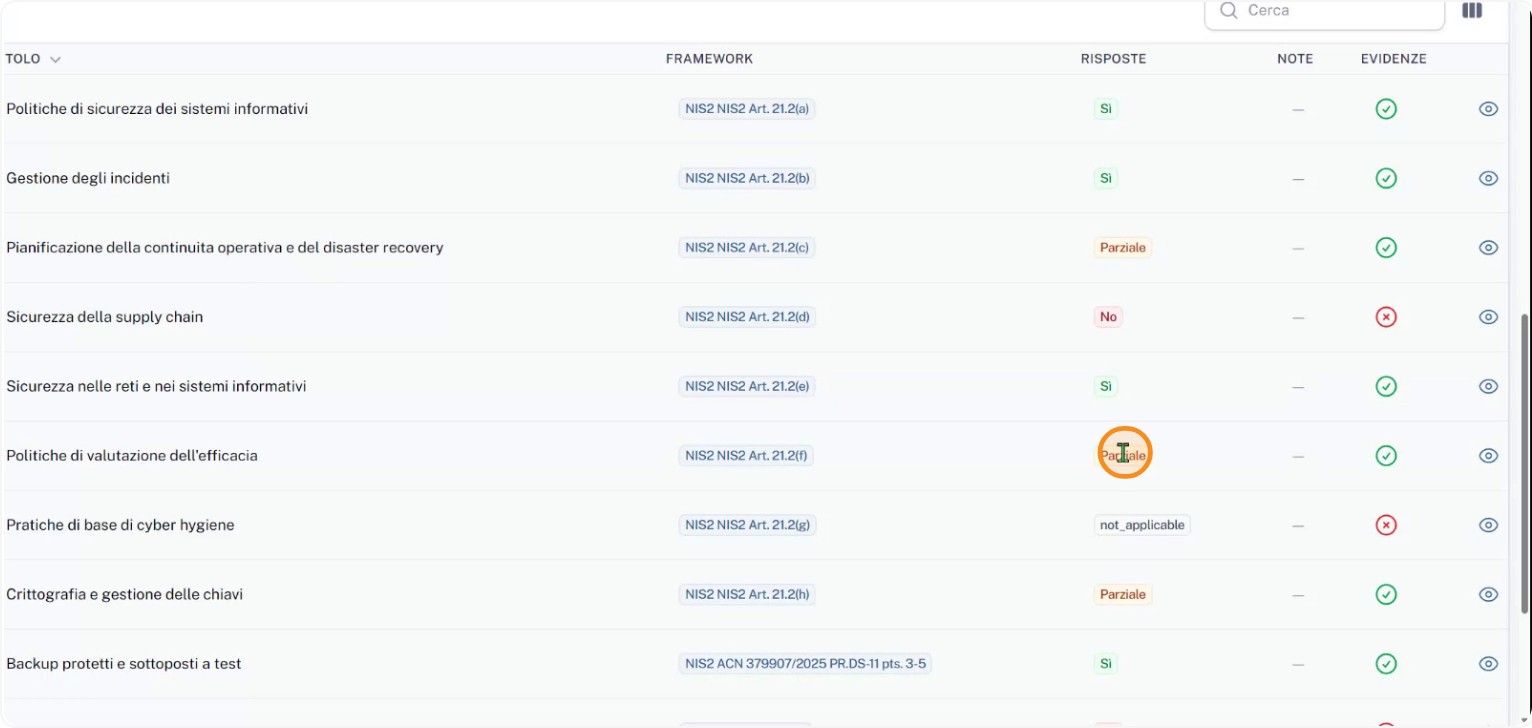Select the not_applicable response badge

(1142, 525)
